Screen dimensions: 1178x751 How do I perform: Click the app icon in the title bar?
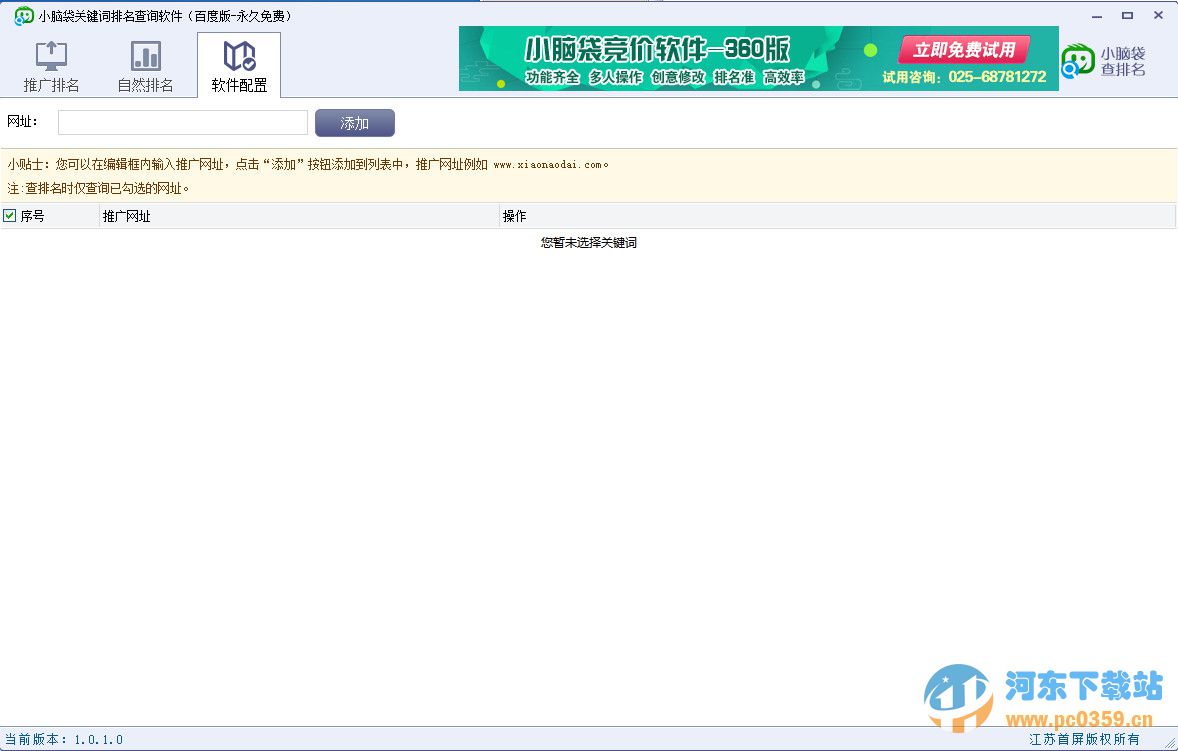[x=22, y=15]
